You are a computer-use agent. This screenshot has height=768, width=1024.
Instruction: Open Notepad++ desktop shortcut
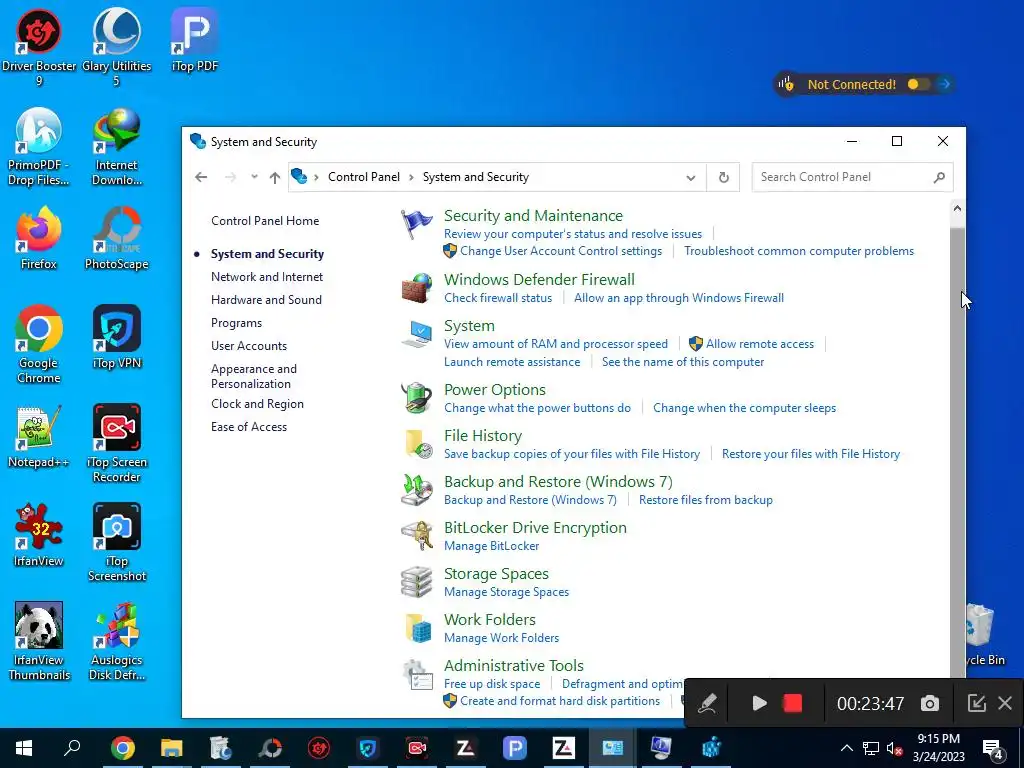coord(39,437)
